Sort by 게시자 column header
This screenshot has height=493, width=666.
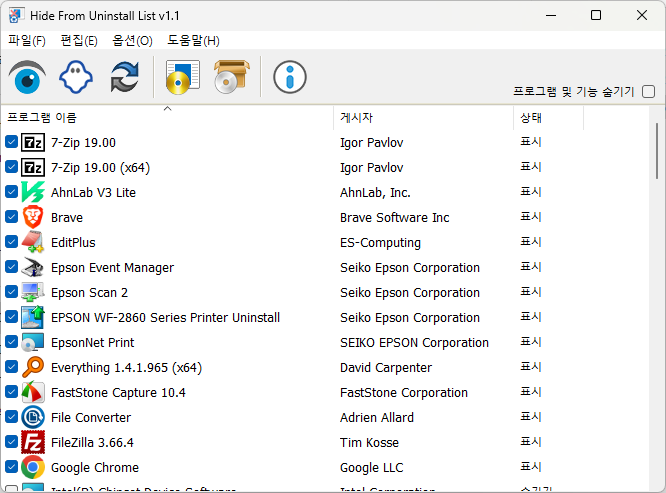423,117
